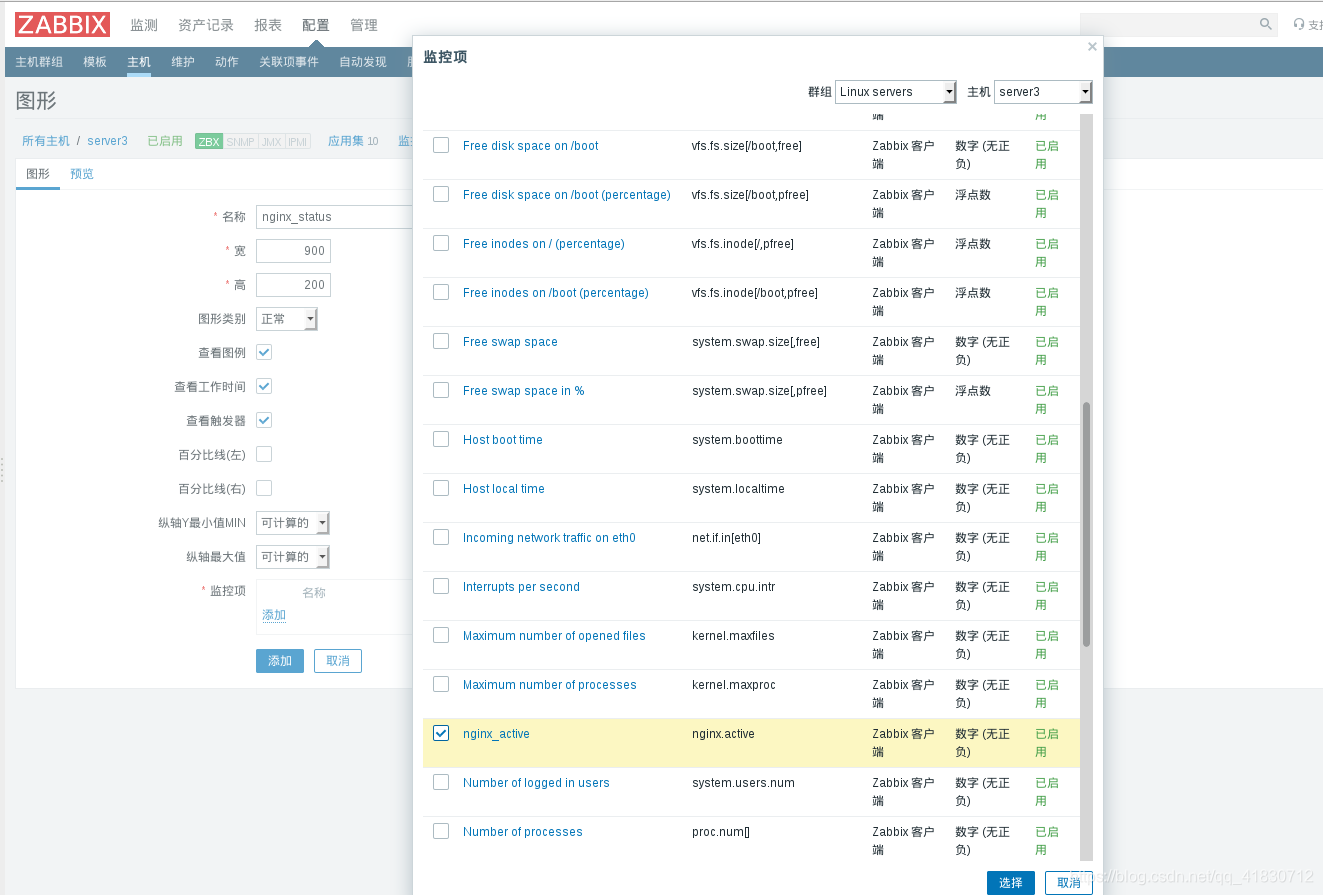Open Maximum number of opened files link
The width and height of the screenshot is (1323, 895).
[x=554, y=636]
